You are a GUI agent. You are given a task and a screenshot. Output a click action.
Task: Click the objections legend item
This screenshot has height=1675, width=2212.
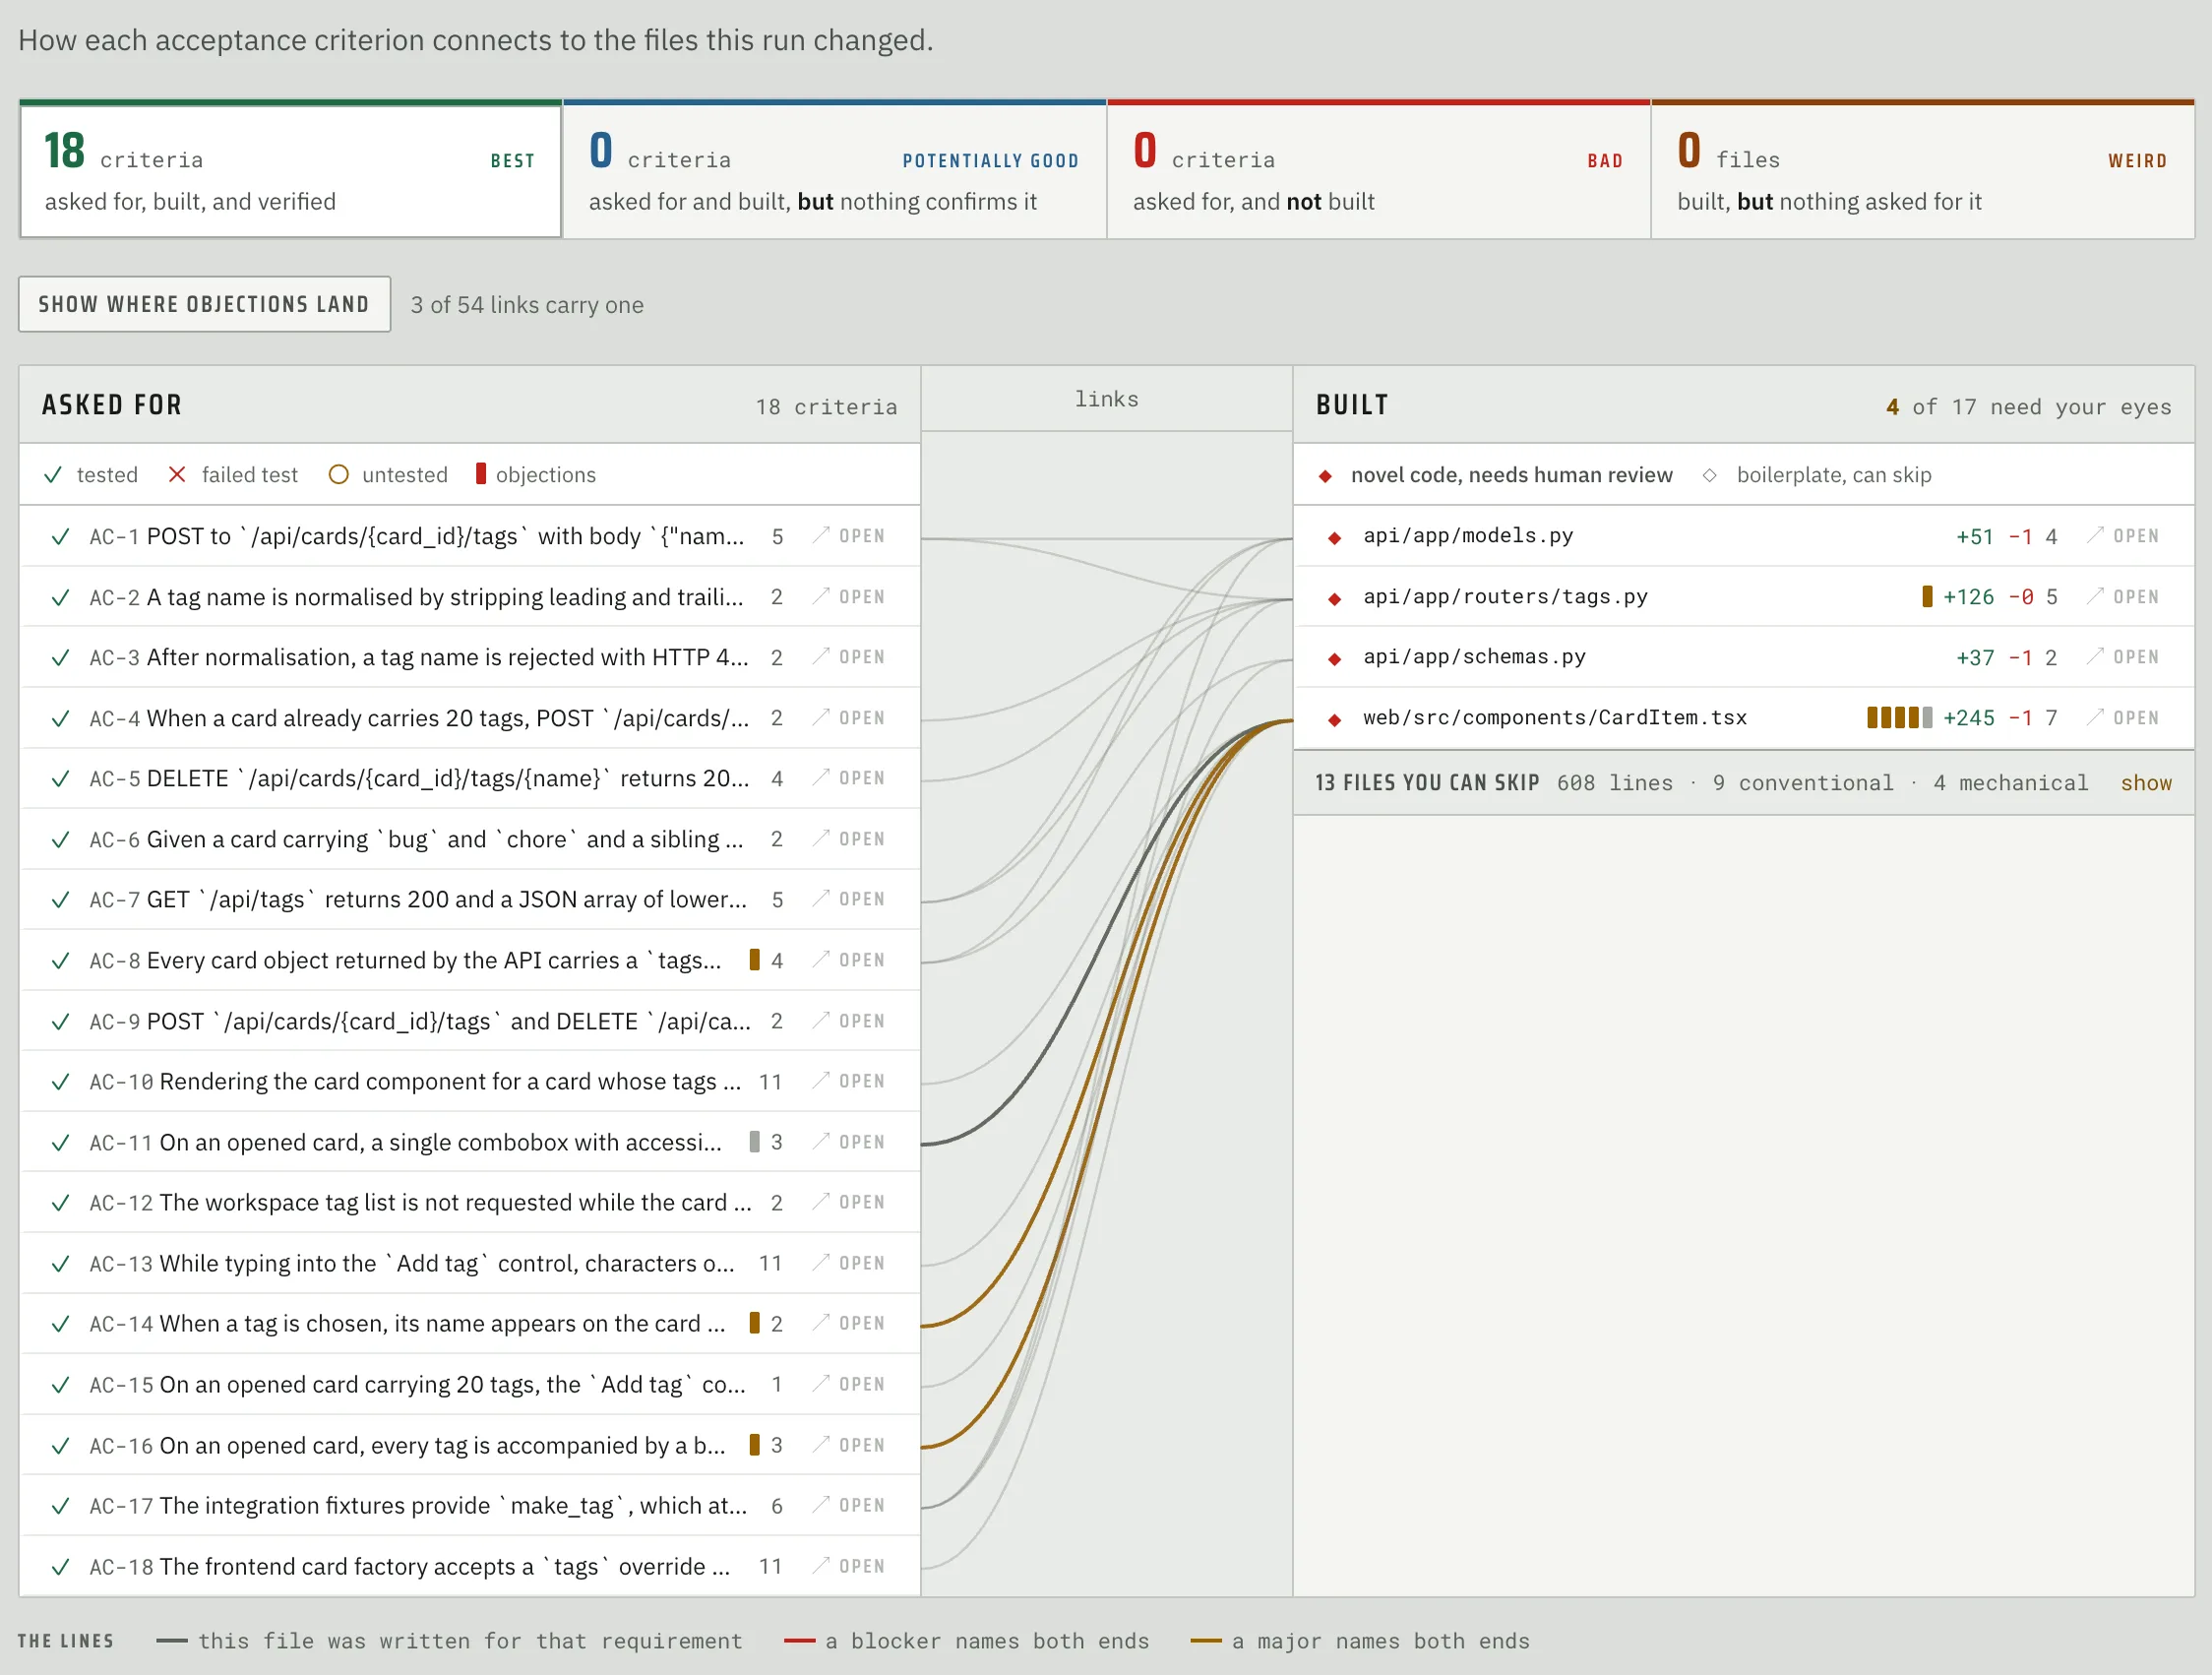[535, 475]
